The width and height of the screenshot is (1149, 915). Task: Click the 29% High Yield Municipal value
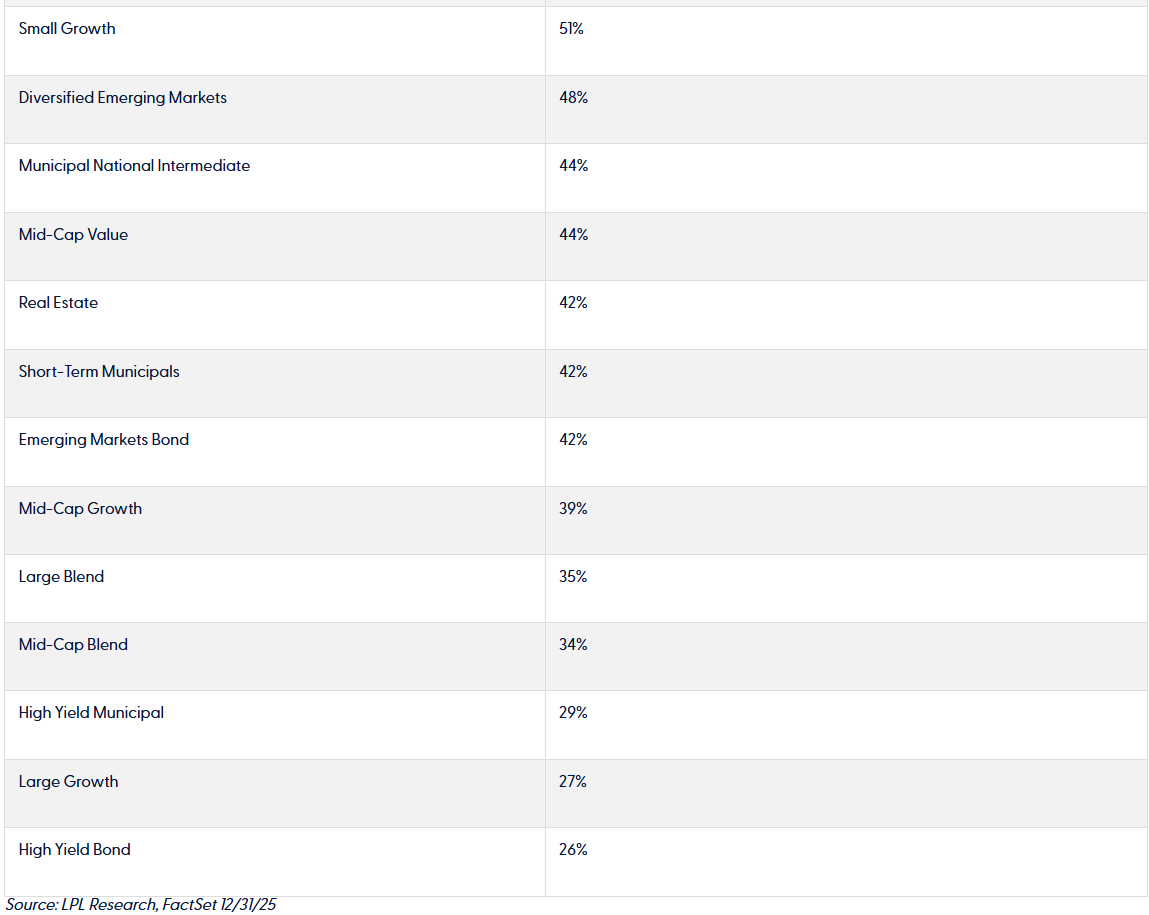coord(573,713)
